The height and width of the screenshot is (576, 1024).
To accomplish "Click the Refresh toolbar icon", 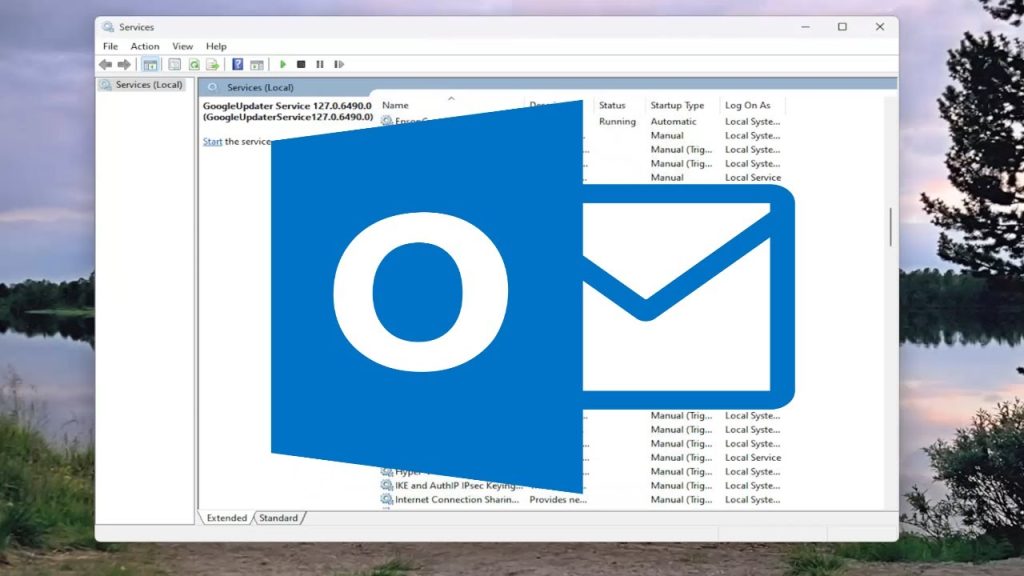I will [x=194, y=65].
